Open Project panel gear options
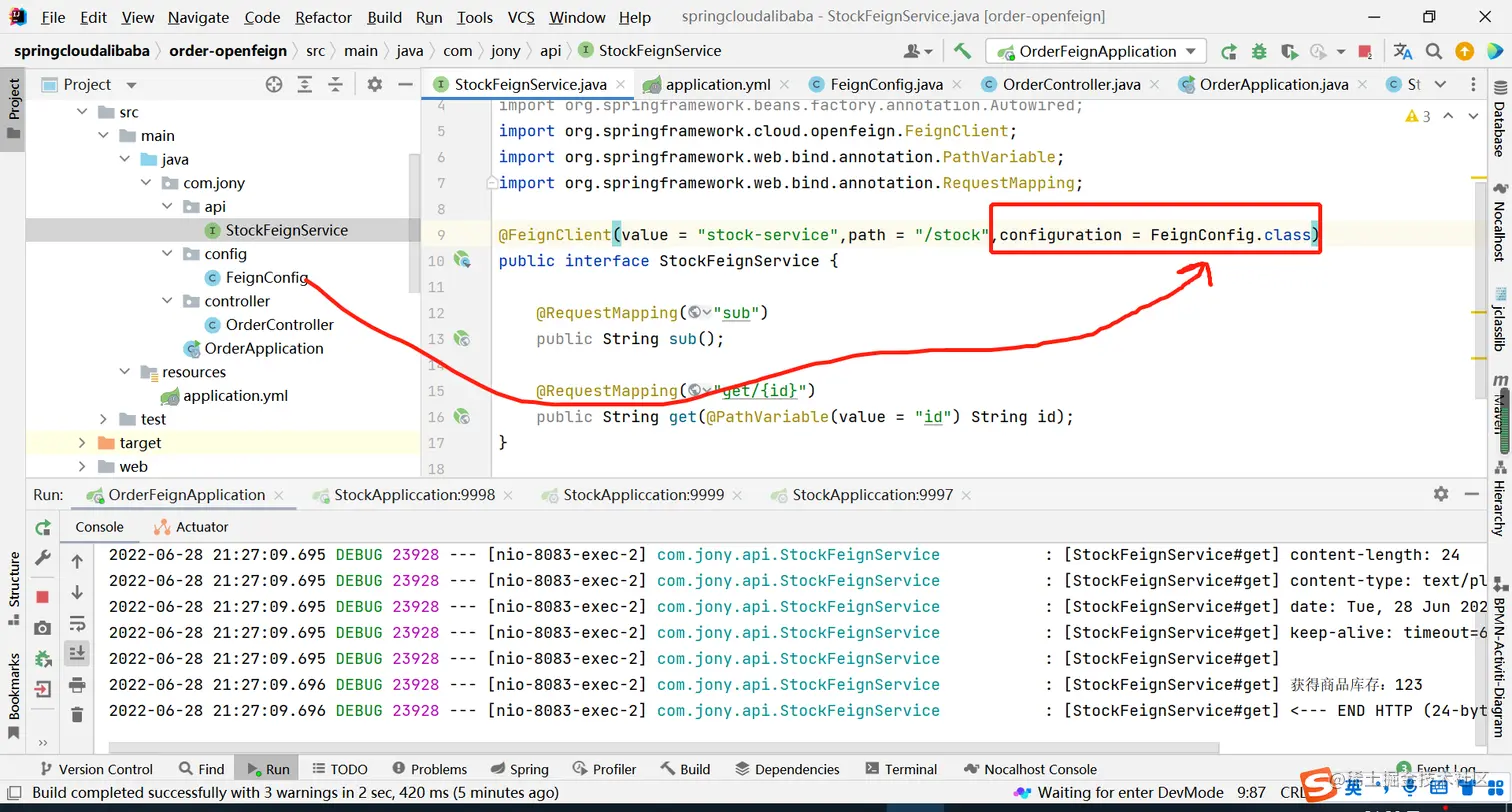 374,85
